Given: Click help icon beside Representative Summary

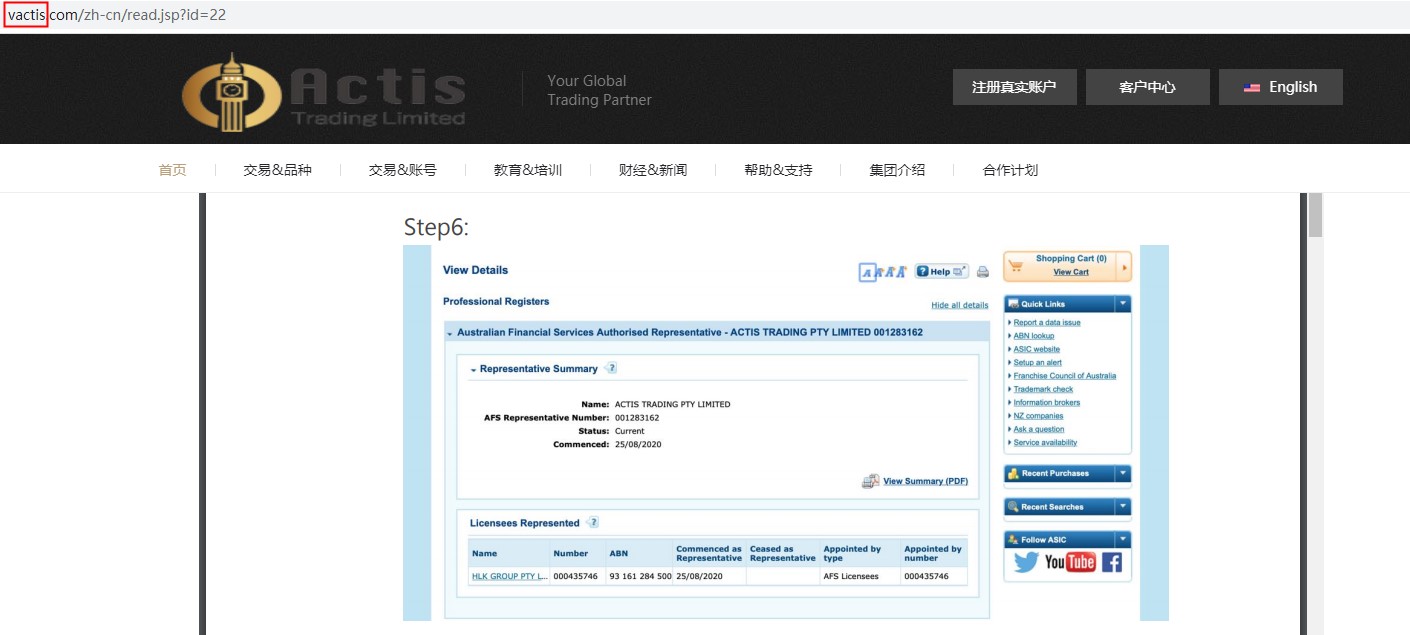Looking at the screenshot, I should (611, 368).
